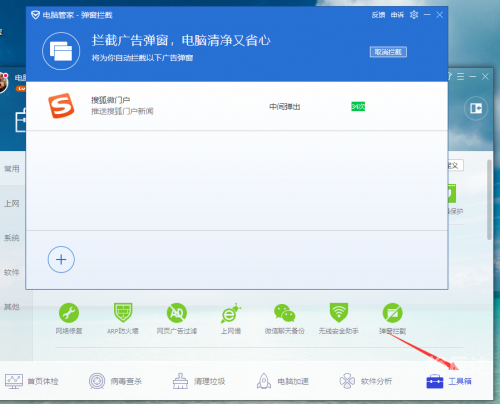
Task: Close the 电脑管家 main window behind
Action: 485,77
